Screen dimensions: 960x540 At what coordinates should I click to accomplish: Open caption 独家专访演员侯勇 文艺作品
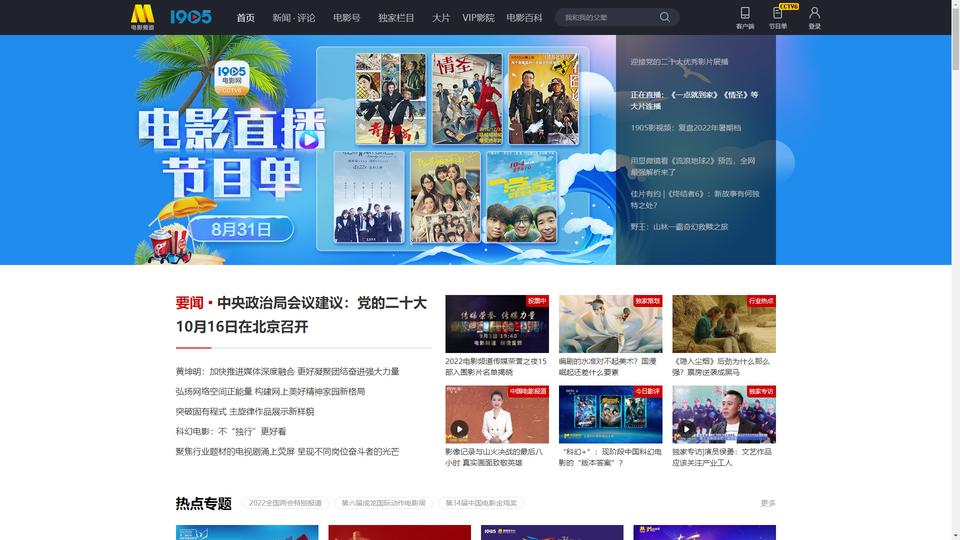point(722,457)
